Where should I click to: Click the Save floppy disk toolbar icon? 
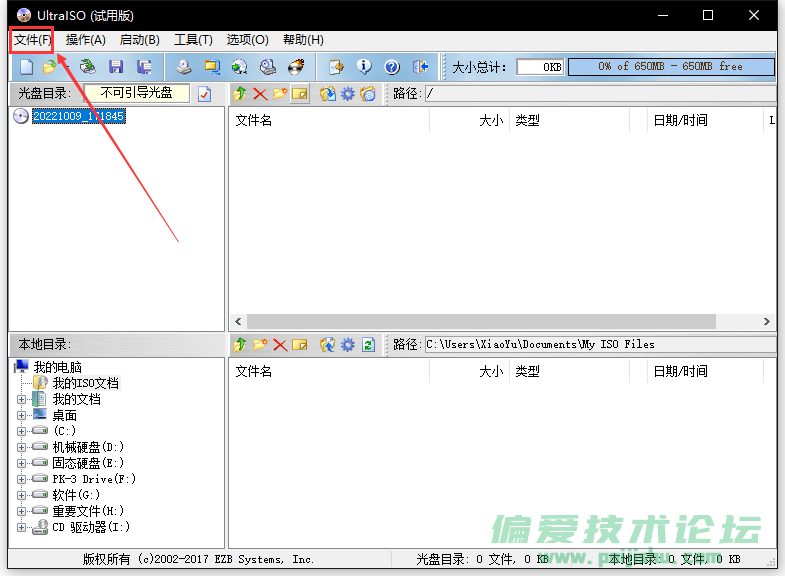tap(116, 67)
